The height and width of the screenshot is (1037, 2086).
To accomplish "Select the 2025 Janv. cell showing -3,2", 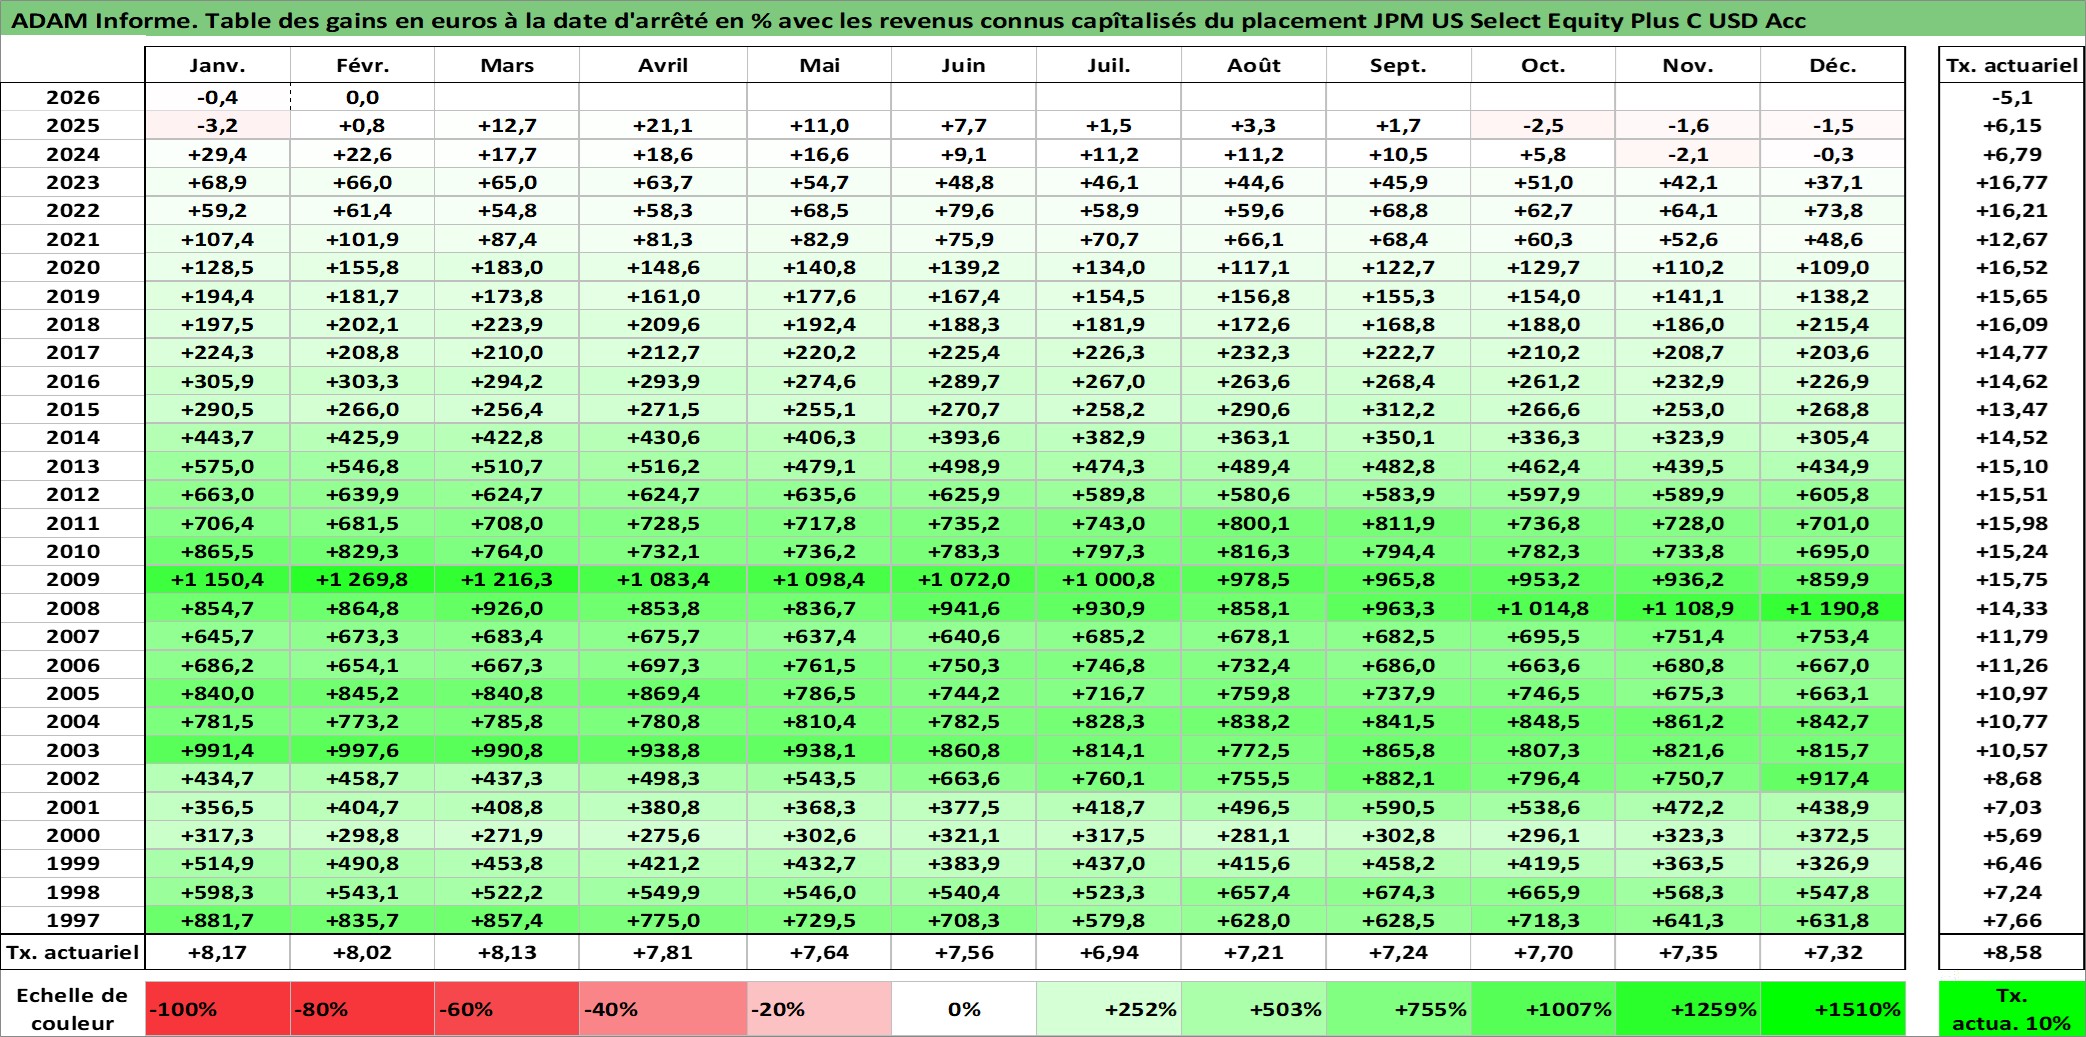I will tap(217, 125).
